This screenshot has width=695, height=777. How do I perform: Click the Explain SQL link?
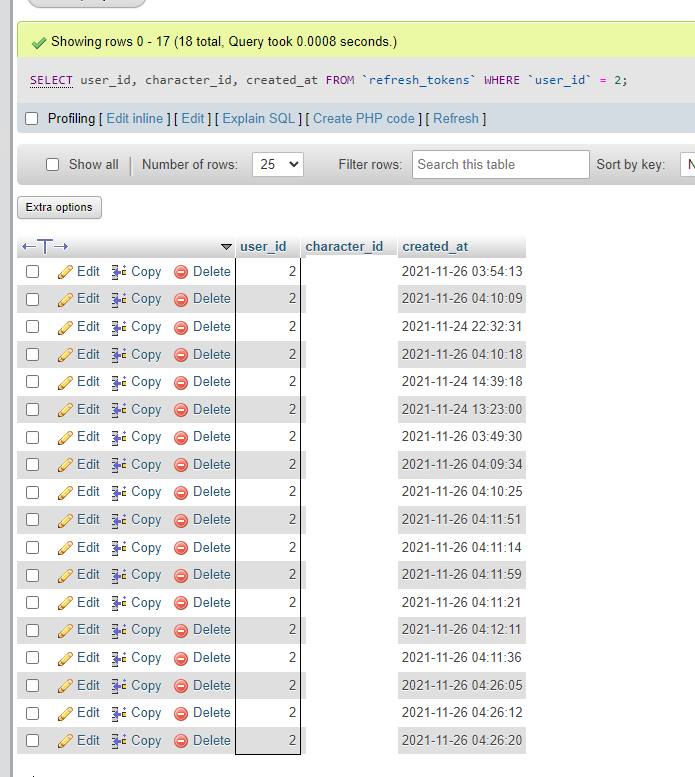[258, 119]
